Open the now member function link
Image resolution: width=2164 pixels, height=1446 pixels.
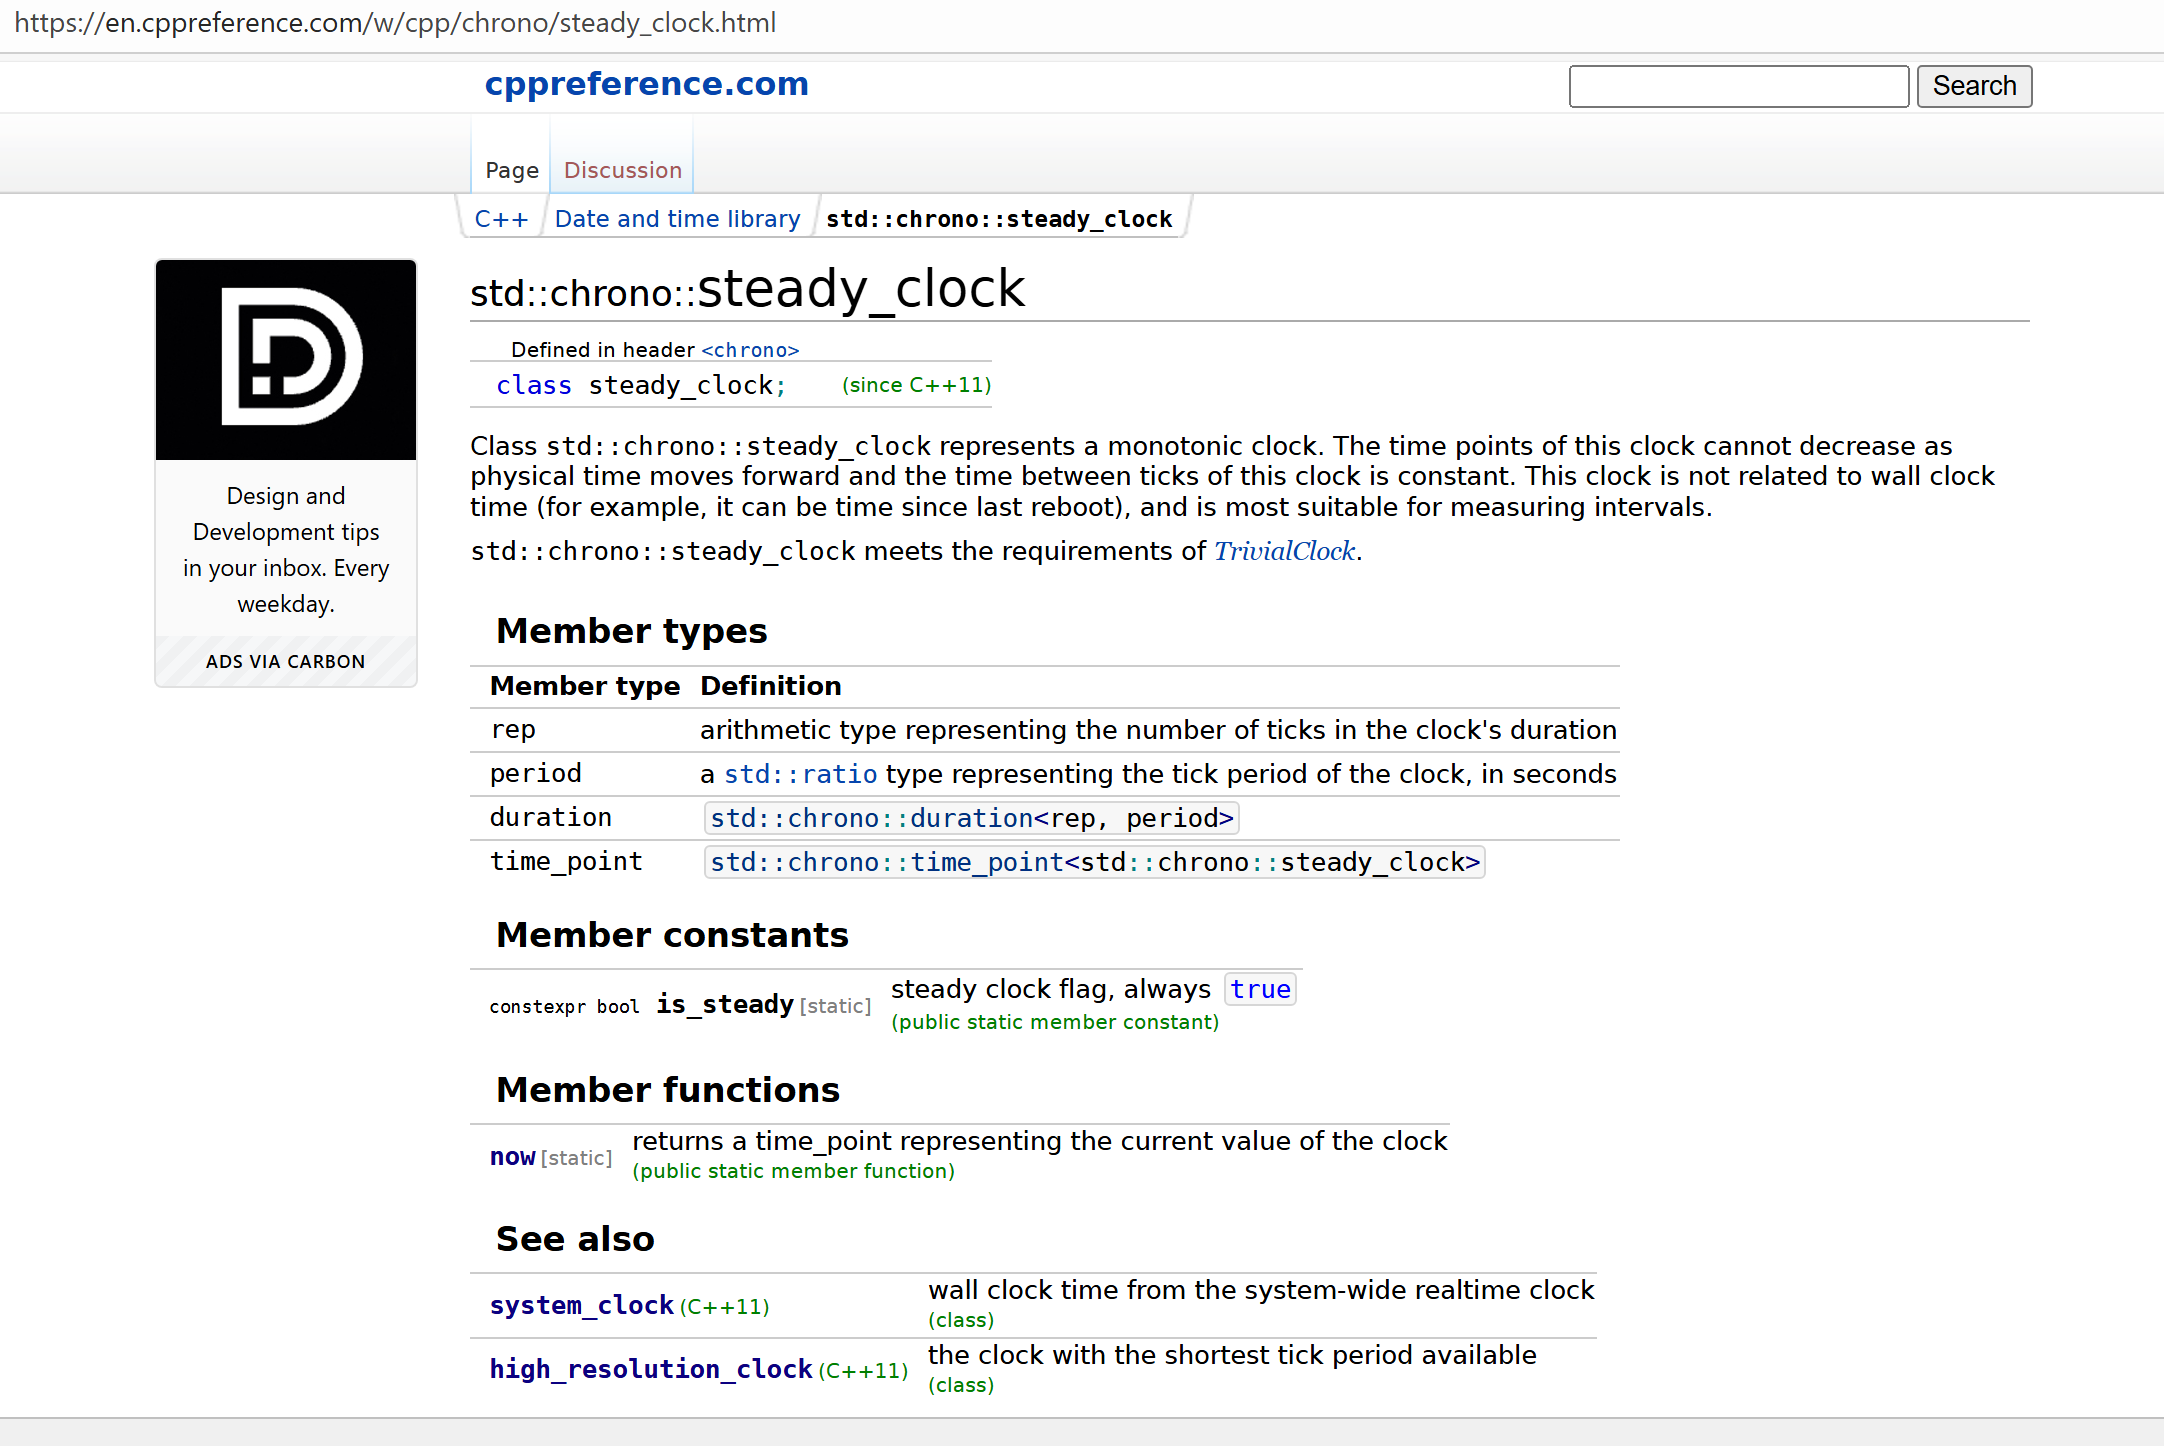[x=512, y=1157]
